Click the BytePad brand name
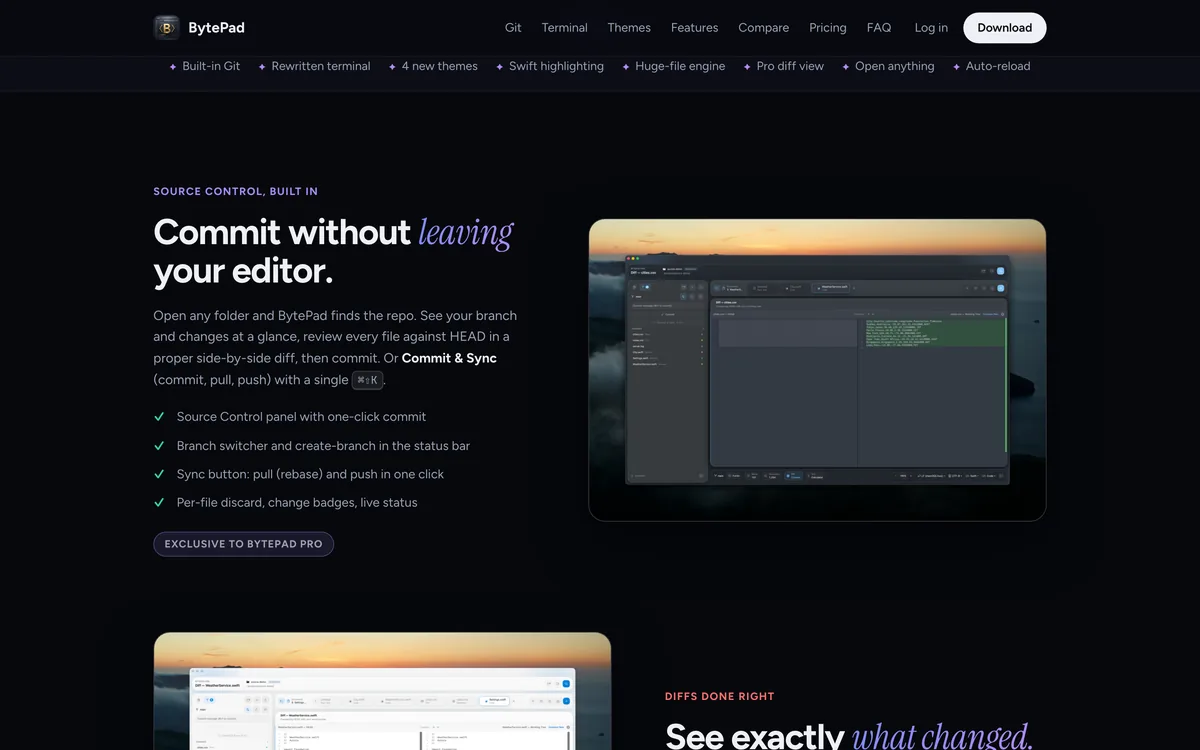 pos(216,28)
